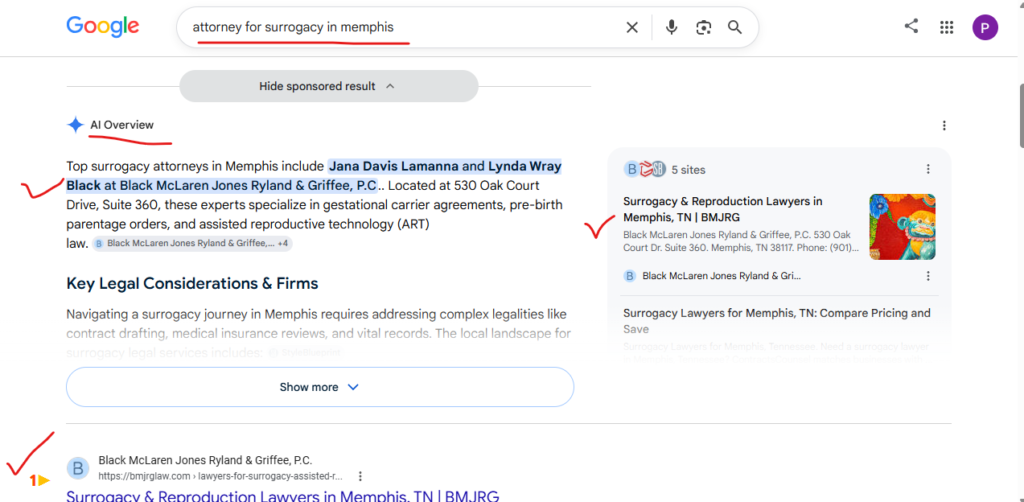
Task: Click the 5 sites favicon cluster
Action: click(x=645, y=169)
